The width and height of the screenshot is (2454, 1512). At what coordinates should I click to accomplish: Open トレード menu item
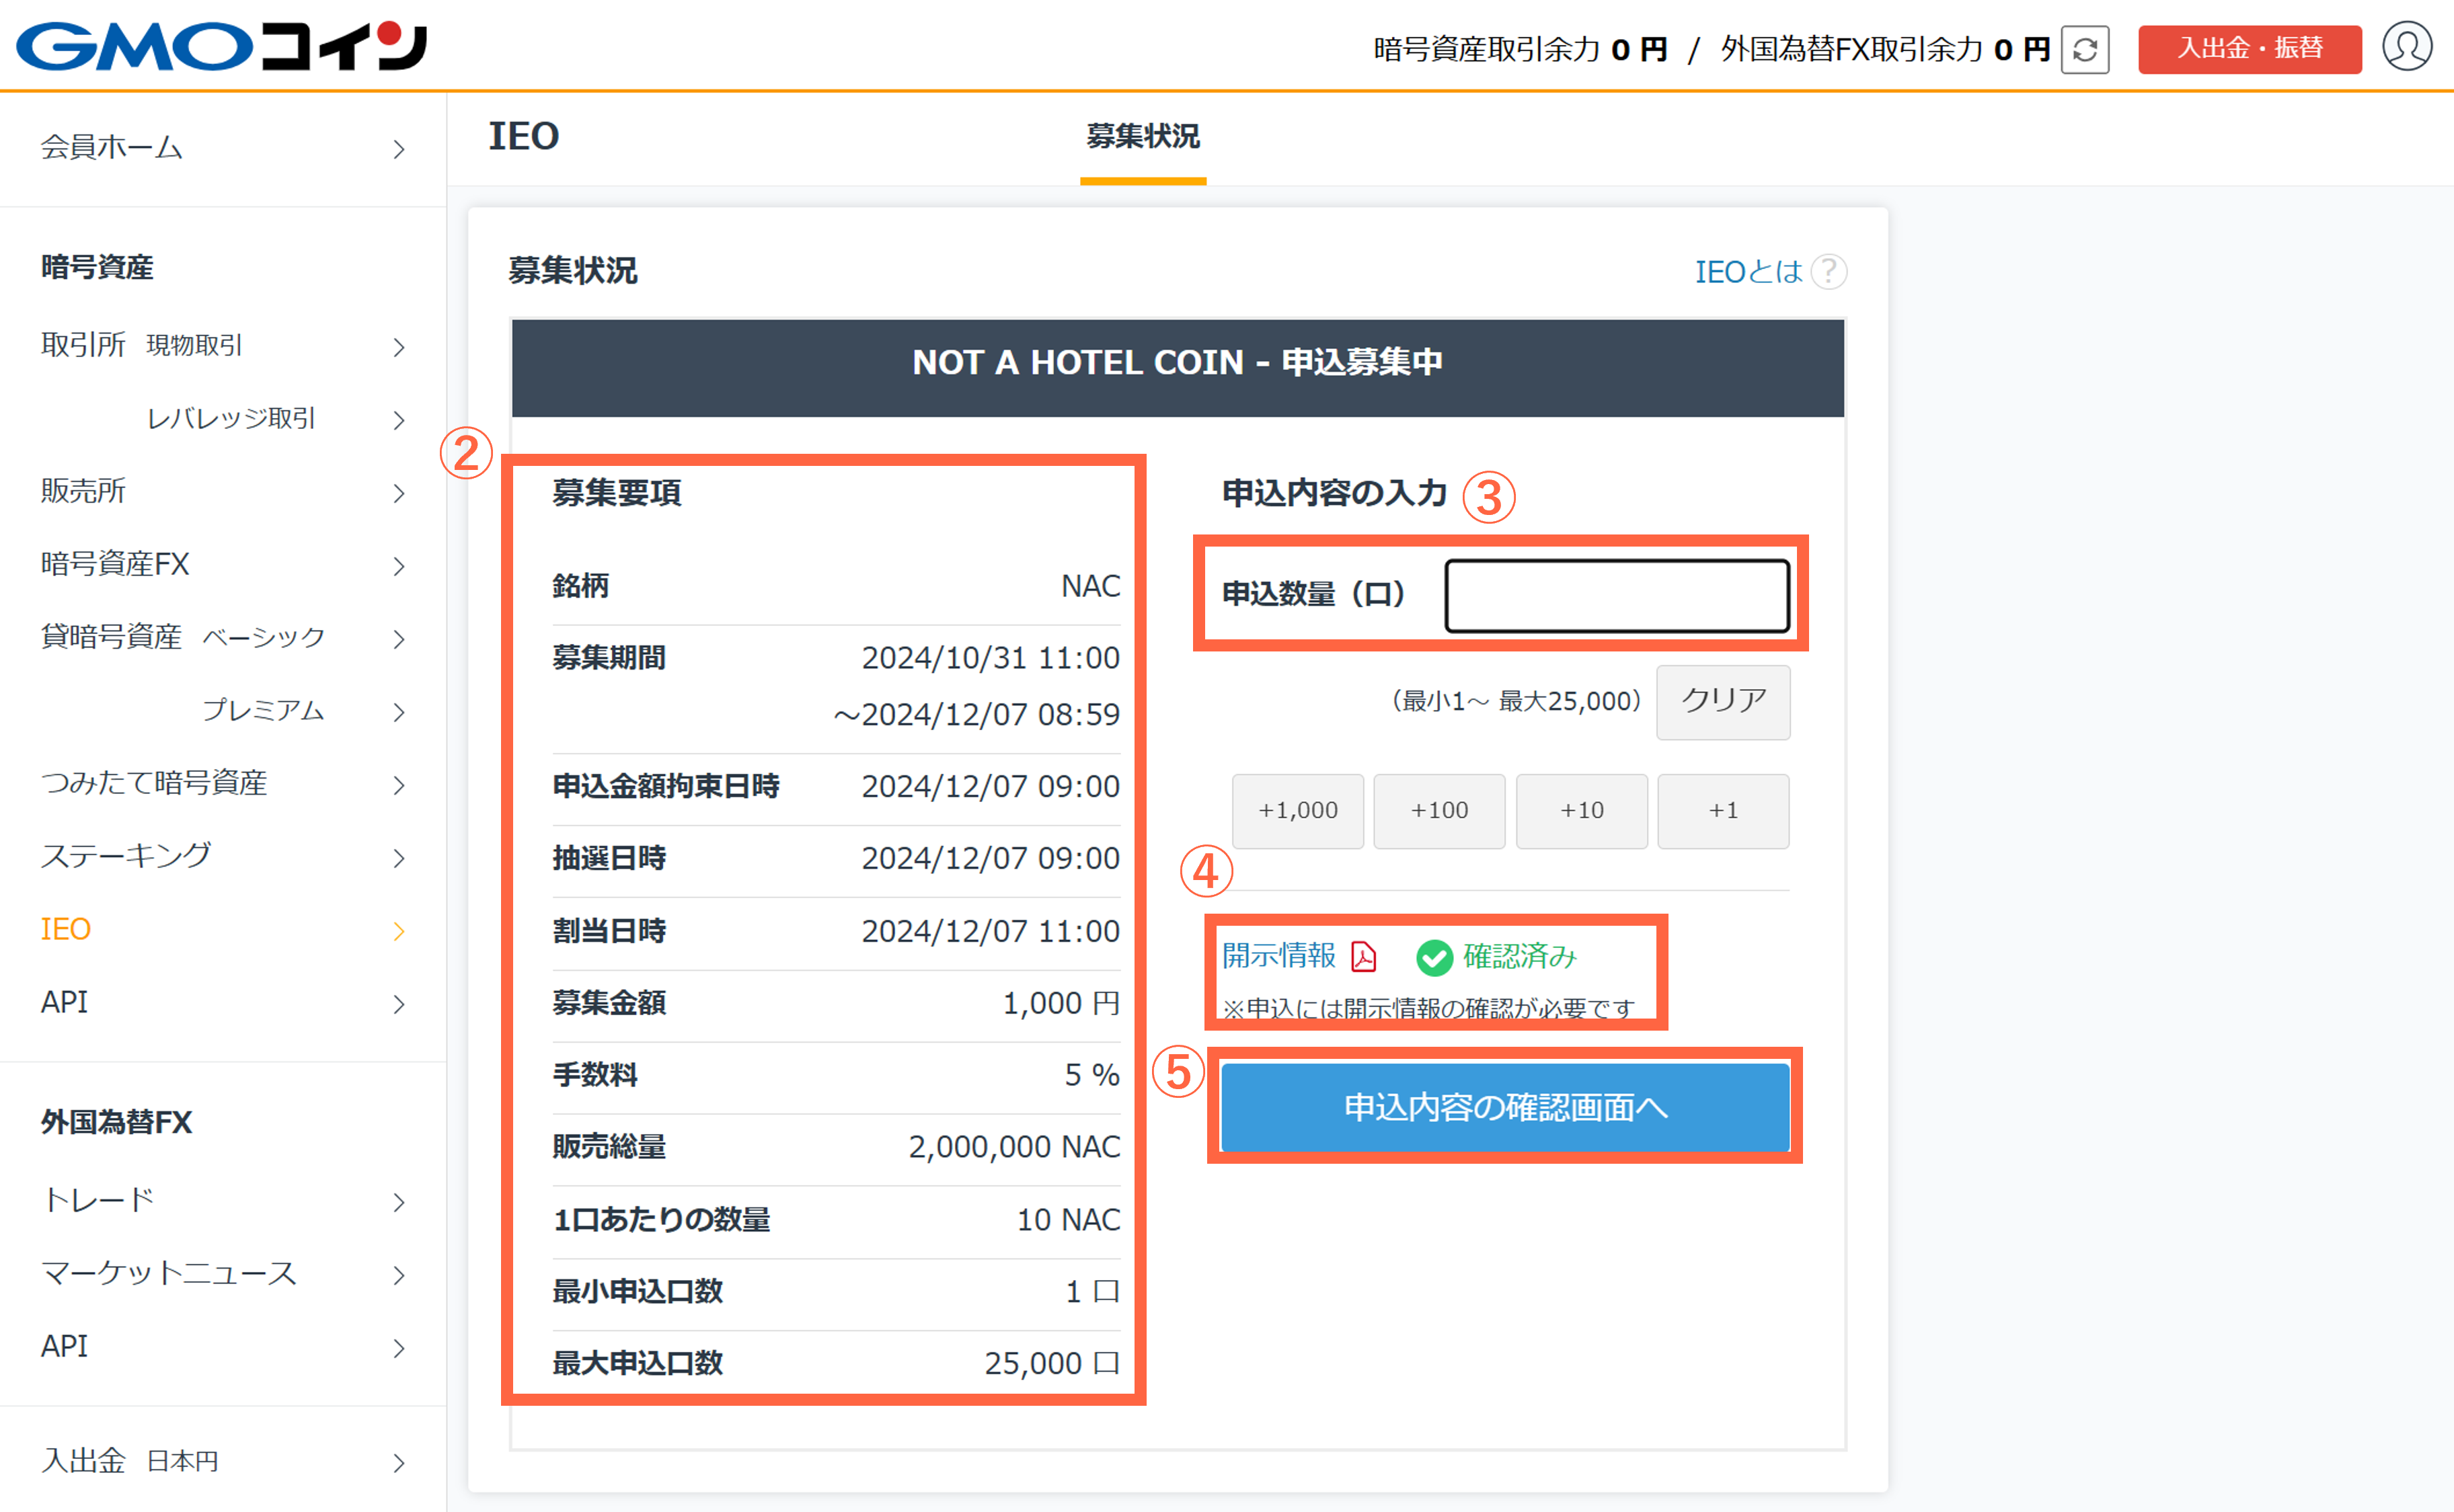[x=223, y=1200]
